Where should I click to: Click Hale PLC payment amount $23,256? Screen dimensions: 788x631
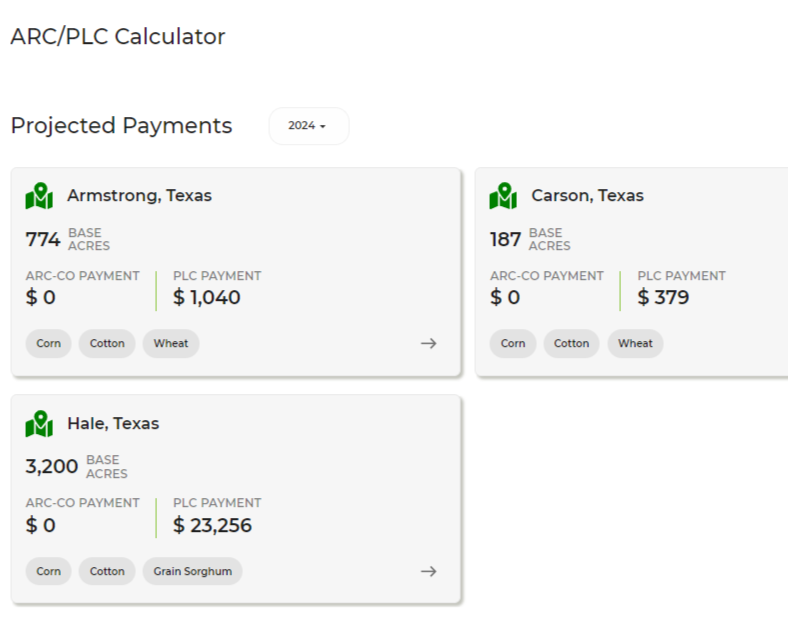pos(212,525)
